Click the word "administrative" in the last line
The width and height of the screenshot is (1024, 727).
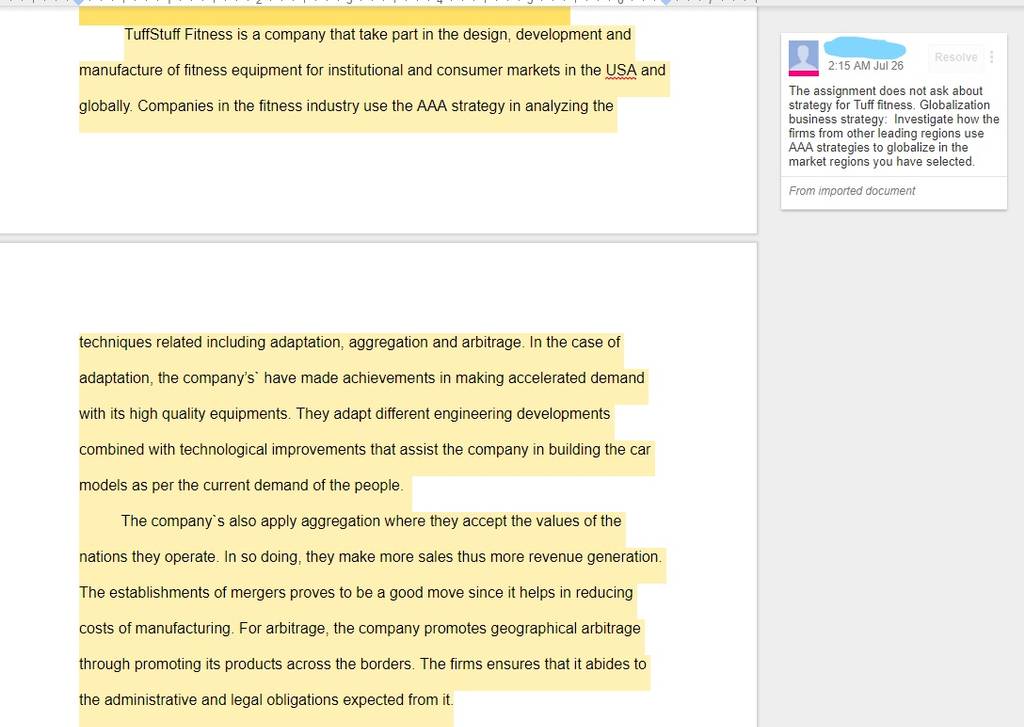[150, 700]
